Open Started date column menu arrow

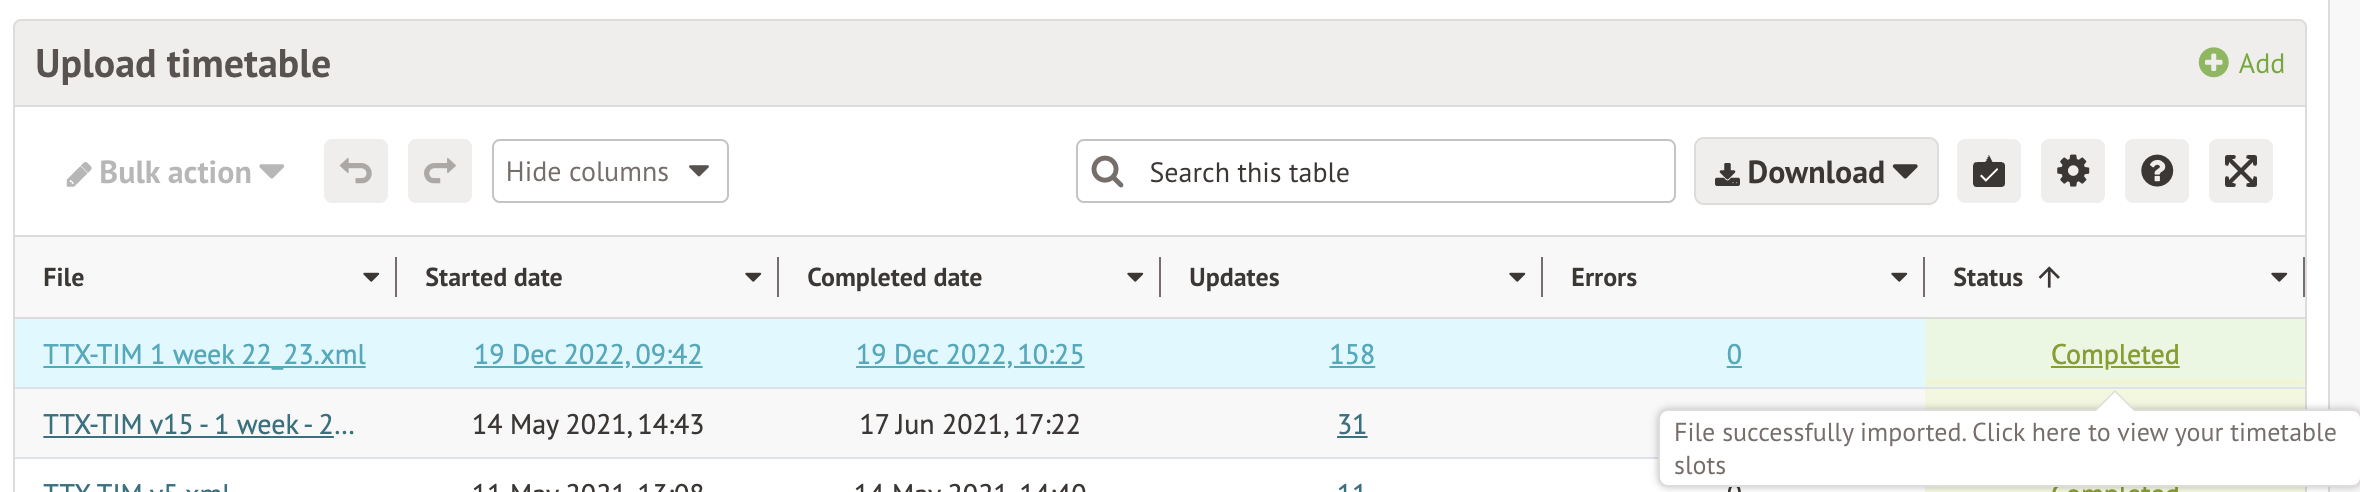point(753,278)
